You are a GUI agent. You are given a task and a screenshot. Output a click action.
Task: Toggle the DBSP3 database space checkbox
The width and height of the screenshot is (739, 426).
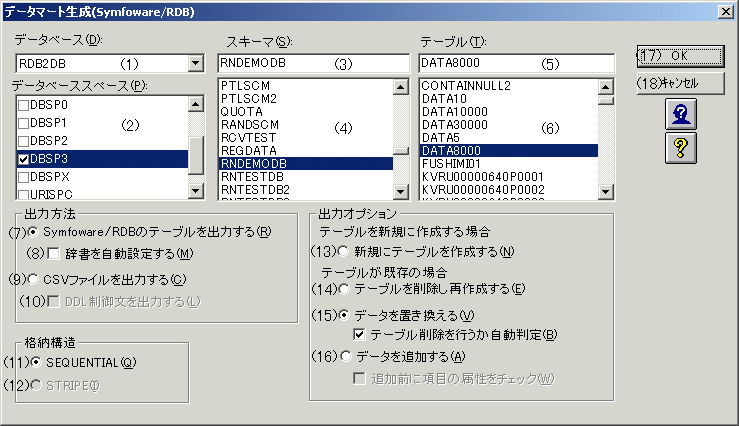tap(24, 158)
